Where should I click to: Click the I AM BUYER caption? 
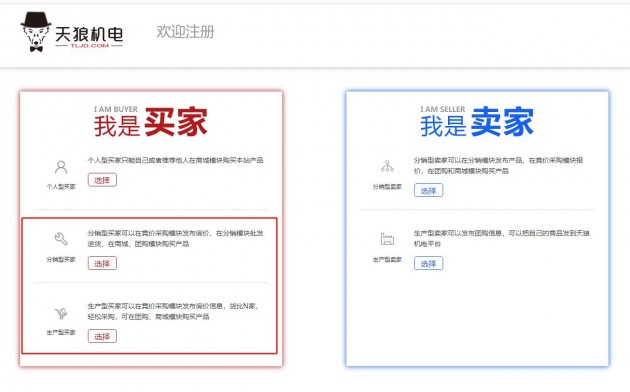coord(116,109)
